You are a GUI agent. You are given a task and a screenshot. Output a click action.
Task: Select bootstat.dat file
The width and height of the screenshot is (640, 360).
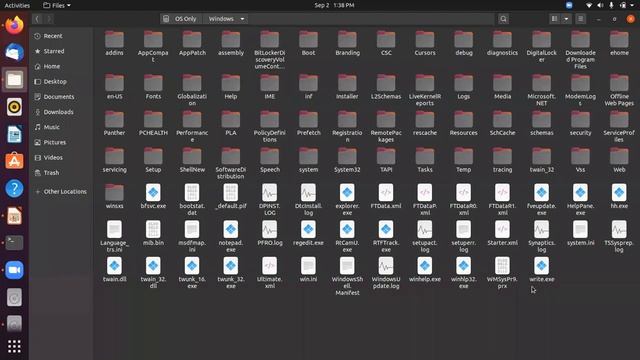click(192, 200)
